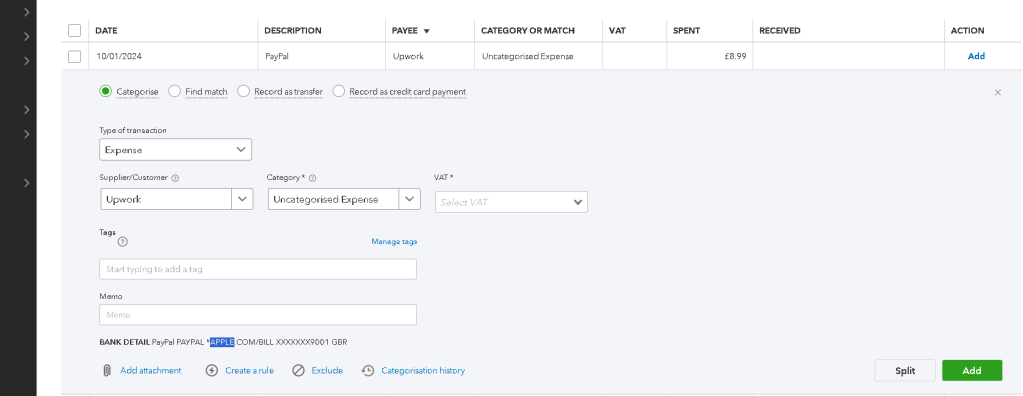Viewport: 1023px width, 396px height.
Task: Click the Split button
Action: pos(905,371)
